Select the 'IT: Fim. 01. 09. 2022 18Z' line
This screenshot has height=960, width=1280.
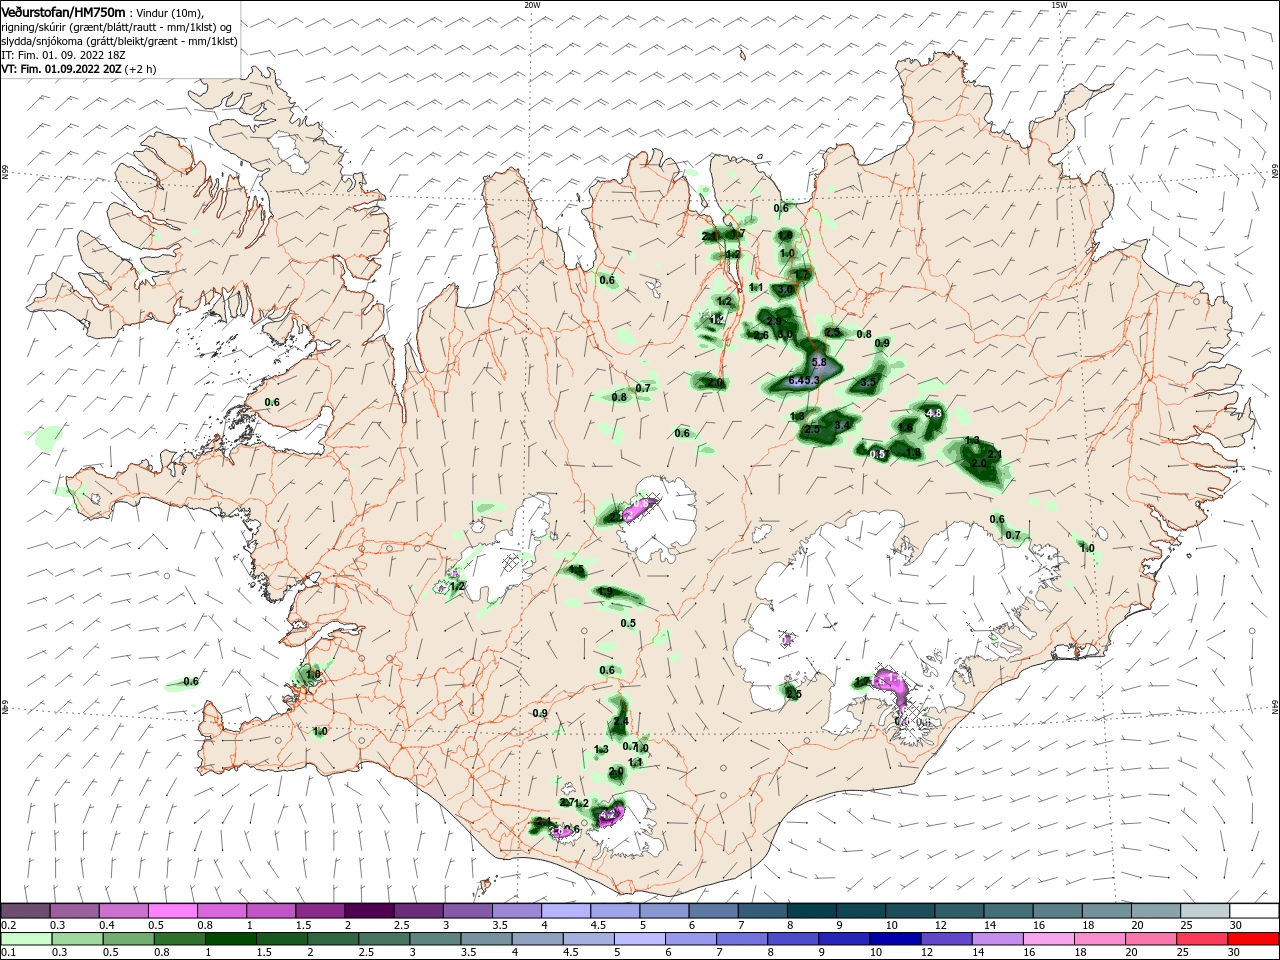tap(63, 55)
